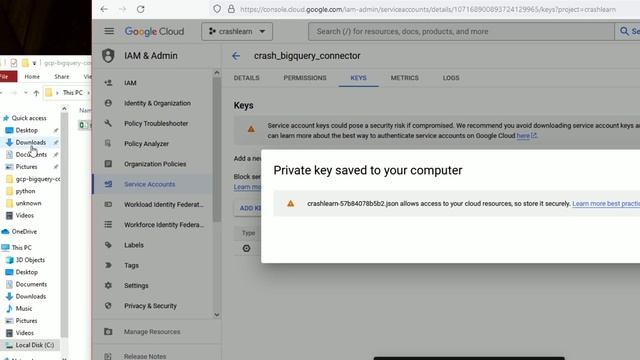Viewport: 640px width, 360px height.
Task: Open the Google Cloud hamburger navigation menu
Action: [109, 31]
